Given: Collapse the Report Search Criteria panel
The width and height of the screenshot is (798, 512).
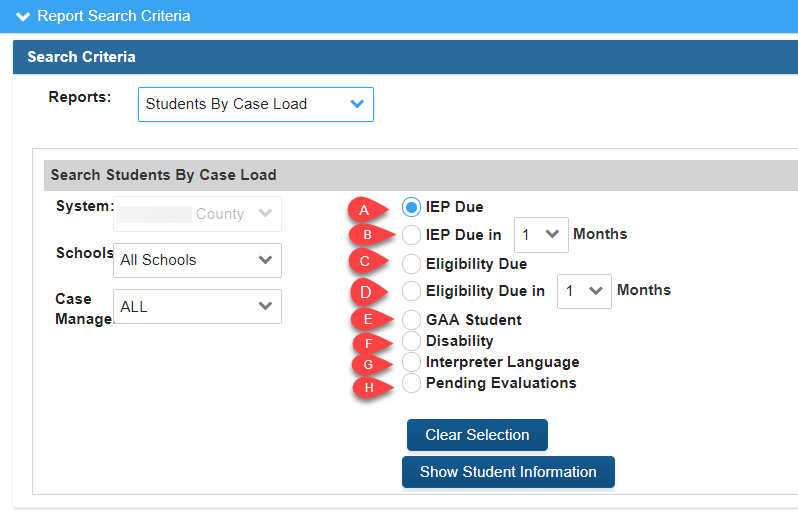Looking at the screenshot, I should [23, 16].
